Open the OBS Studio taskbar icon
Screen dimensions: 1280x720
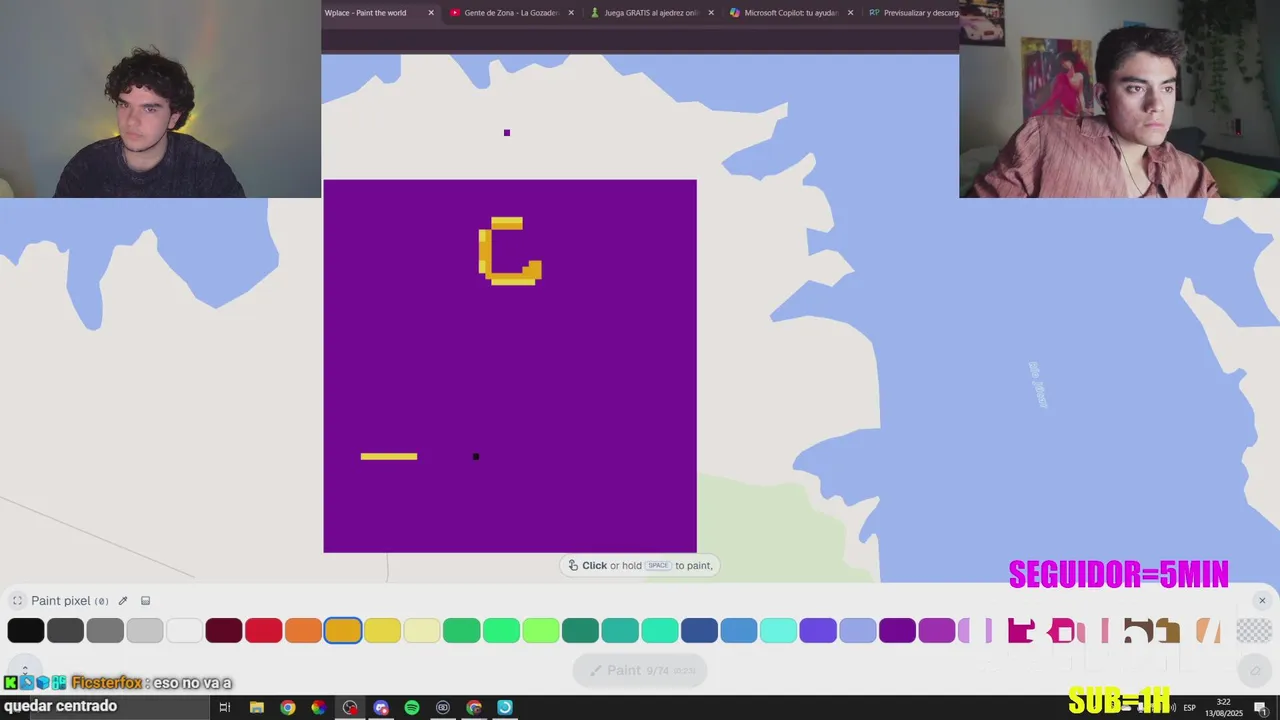350,707
